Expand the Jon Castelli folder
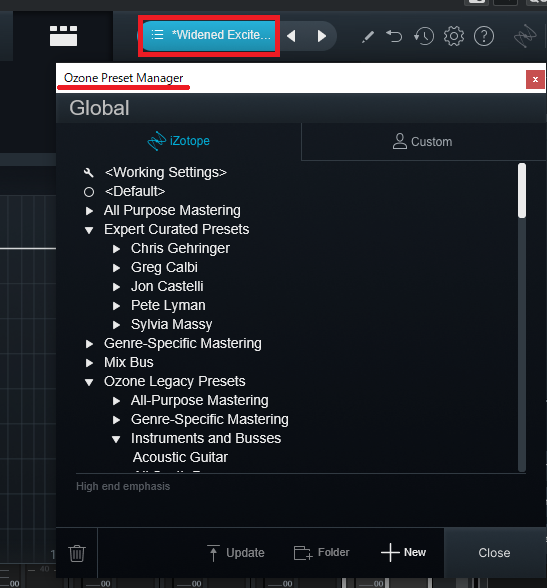Viewport: 547px width, 588px height. pyautogui.click(x=117, y=287)
